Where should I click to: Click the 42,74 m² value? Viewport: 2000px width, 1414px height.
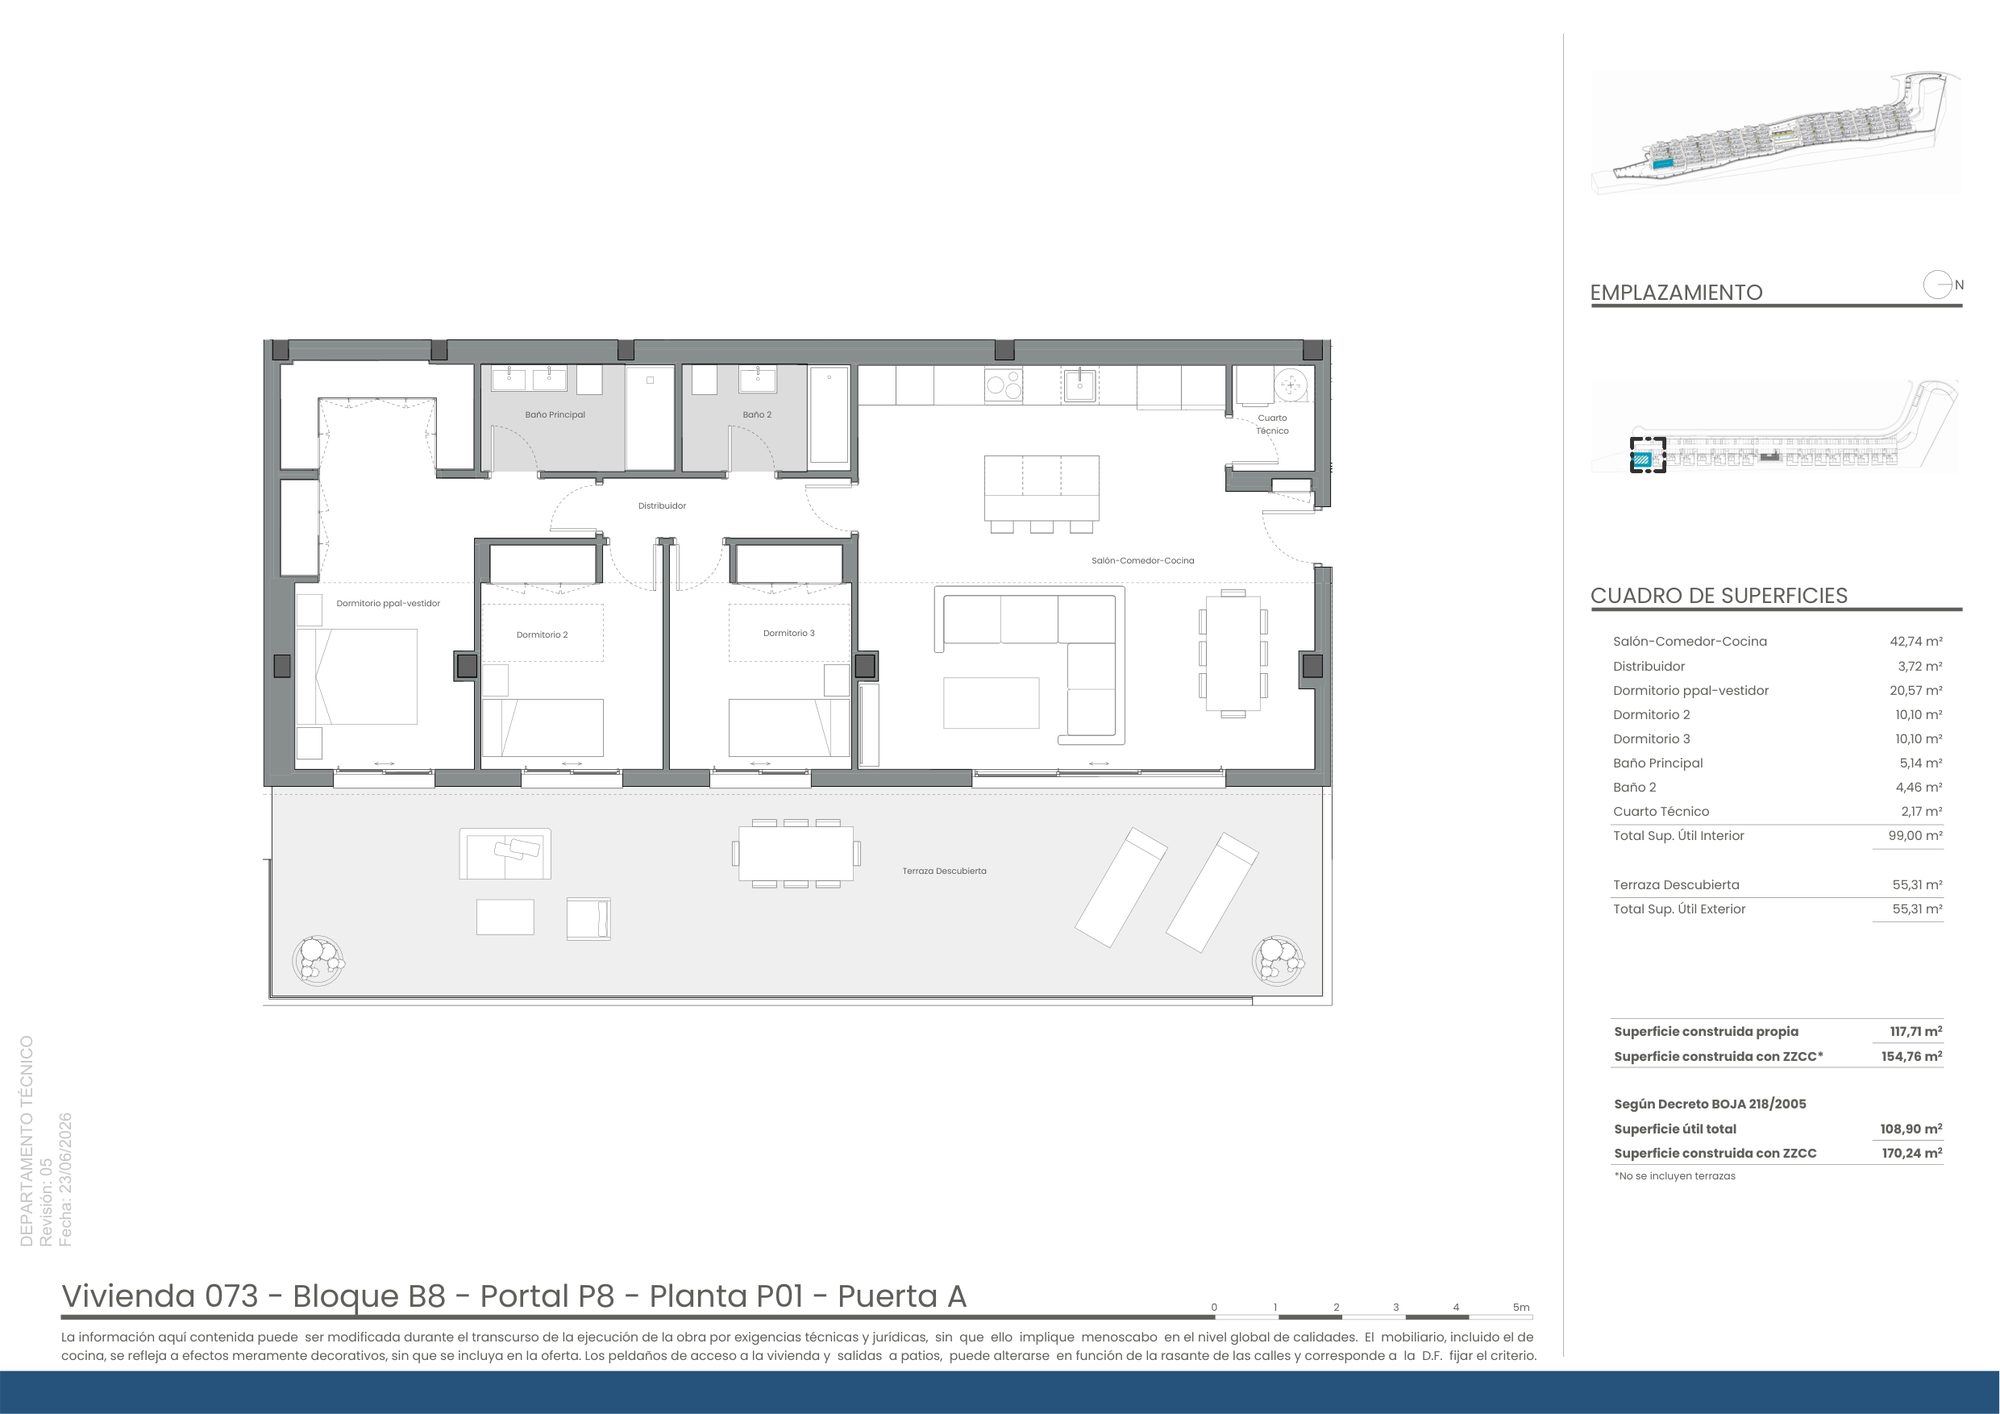tap(1915, 642)
